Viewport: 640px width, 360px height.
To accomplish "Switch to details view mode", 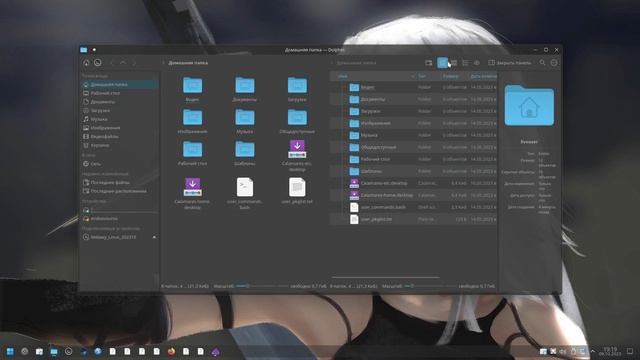I will pyautogui.click(x=465, y=63).
